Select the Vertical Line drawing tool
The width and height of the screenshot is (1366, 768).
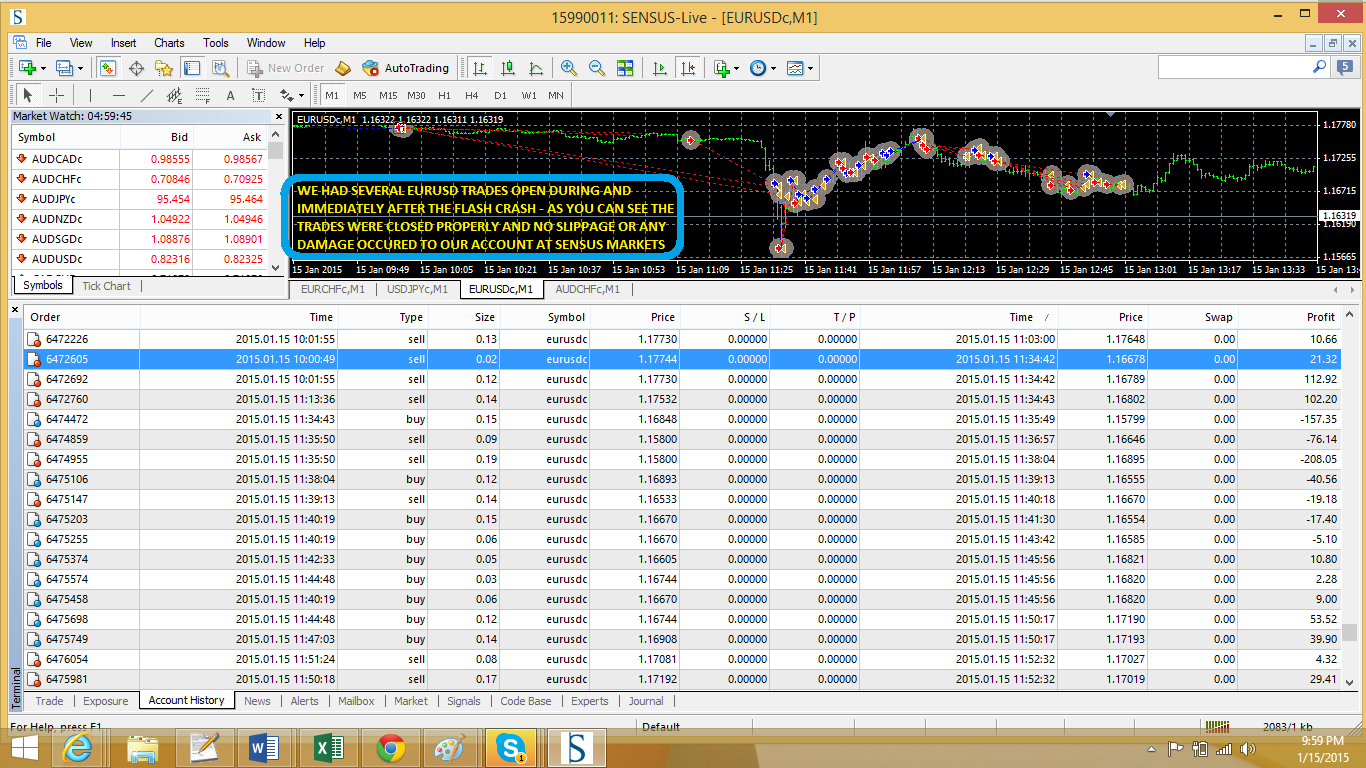click(x=90, y=95)
